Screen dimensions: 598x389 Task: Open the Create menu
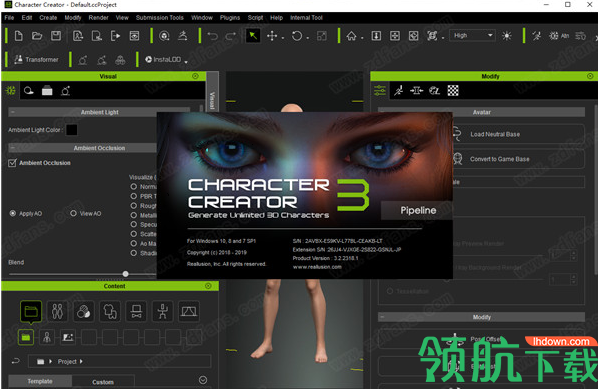[x=48, y=18]
